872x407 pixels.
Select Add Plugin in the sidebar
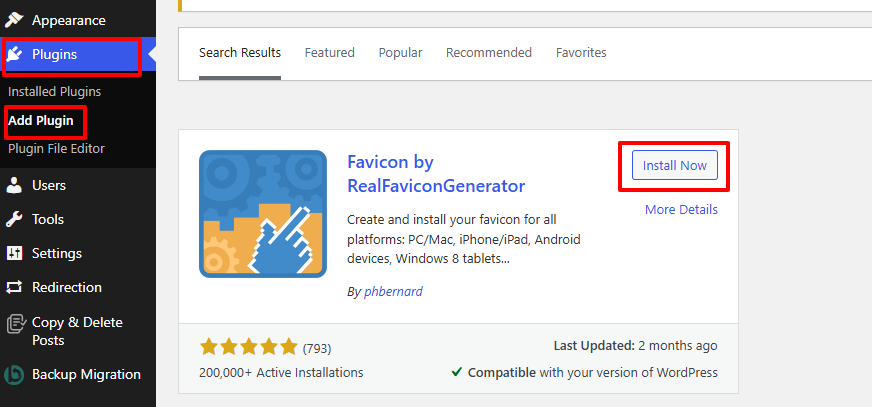(x=41, y=120)
